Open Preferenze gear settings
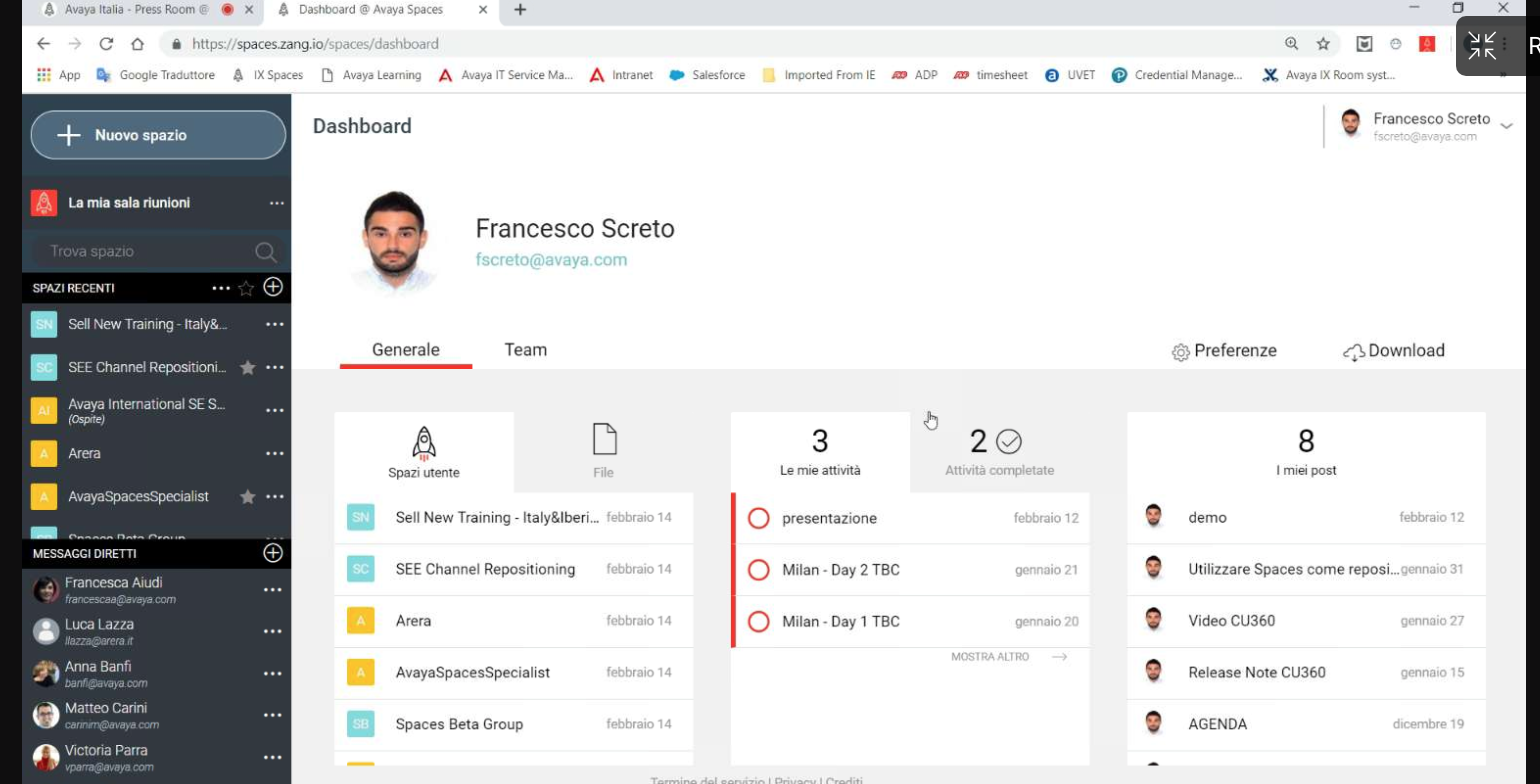1540x784 pixels. (x=1180, y=352)
